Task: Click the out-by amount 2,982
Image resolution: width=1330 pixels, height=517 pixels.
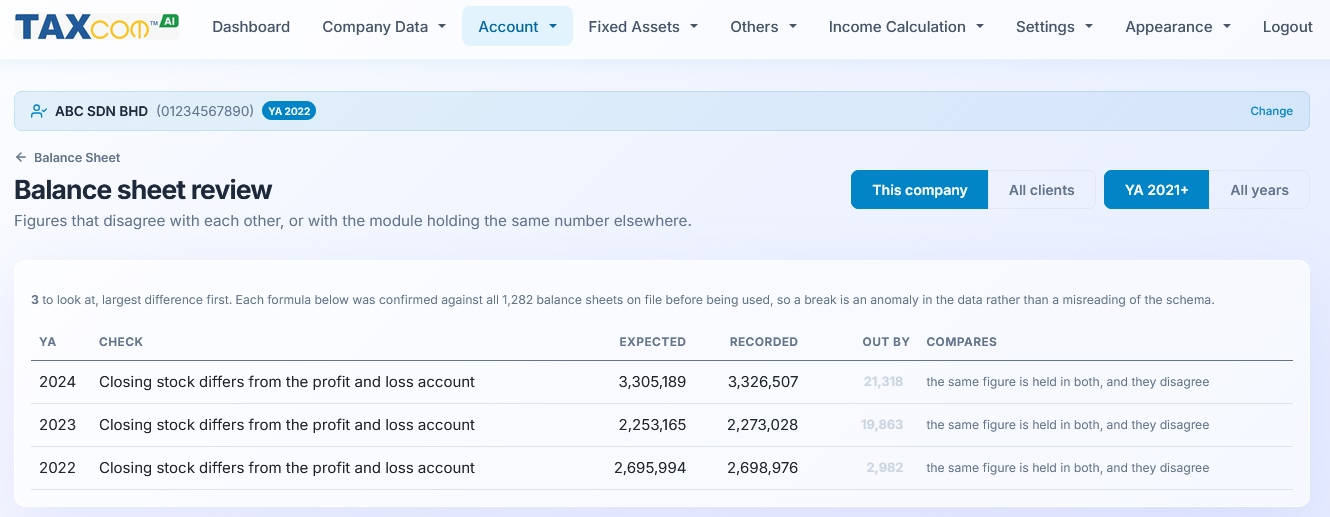Action: (x=885, y=468)
